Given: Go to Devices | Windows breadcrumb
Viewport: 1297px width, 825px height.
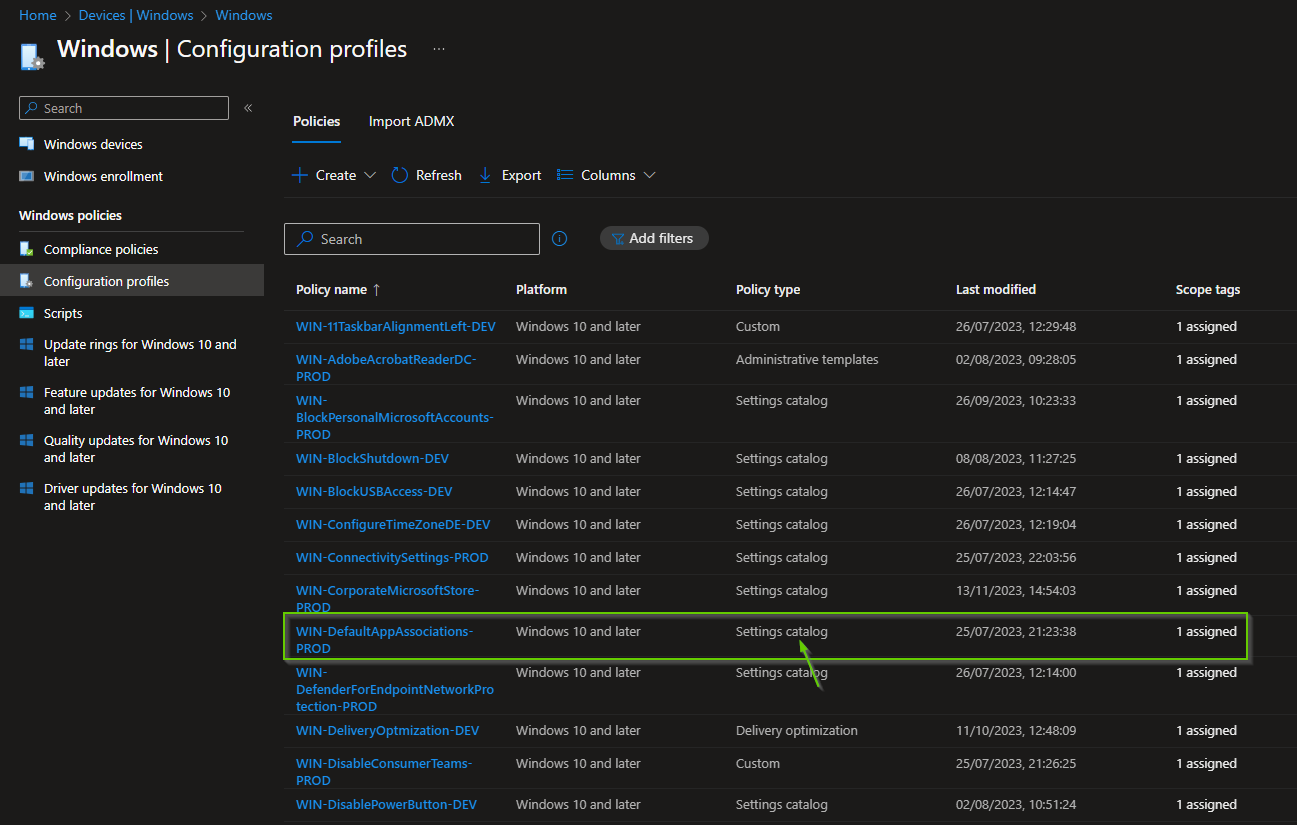Looking at the screenshot, I should click(x=135, y=15).
